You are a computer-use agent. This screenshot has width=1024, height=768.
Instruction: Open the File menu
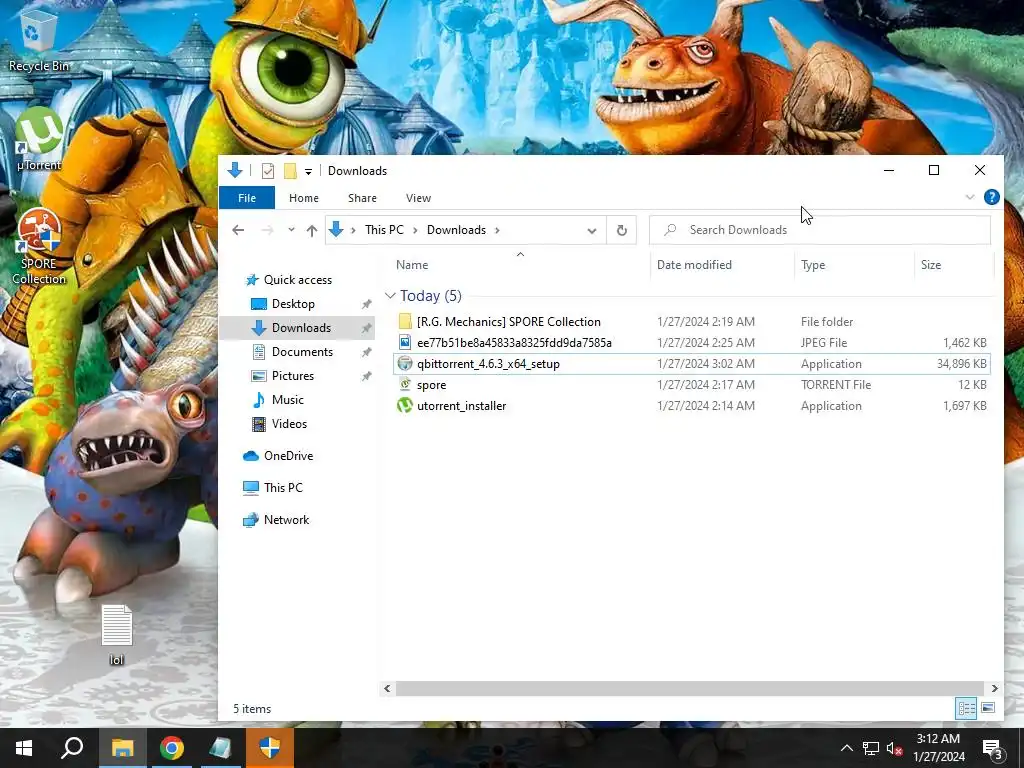pyautogui.click(x=247, y=198)
